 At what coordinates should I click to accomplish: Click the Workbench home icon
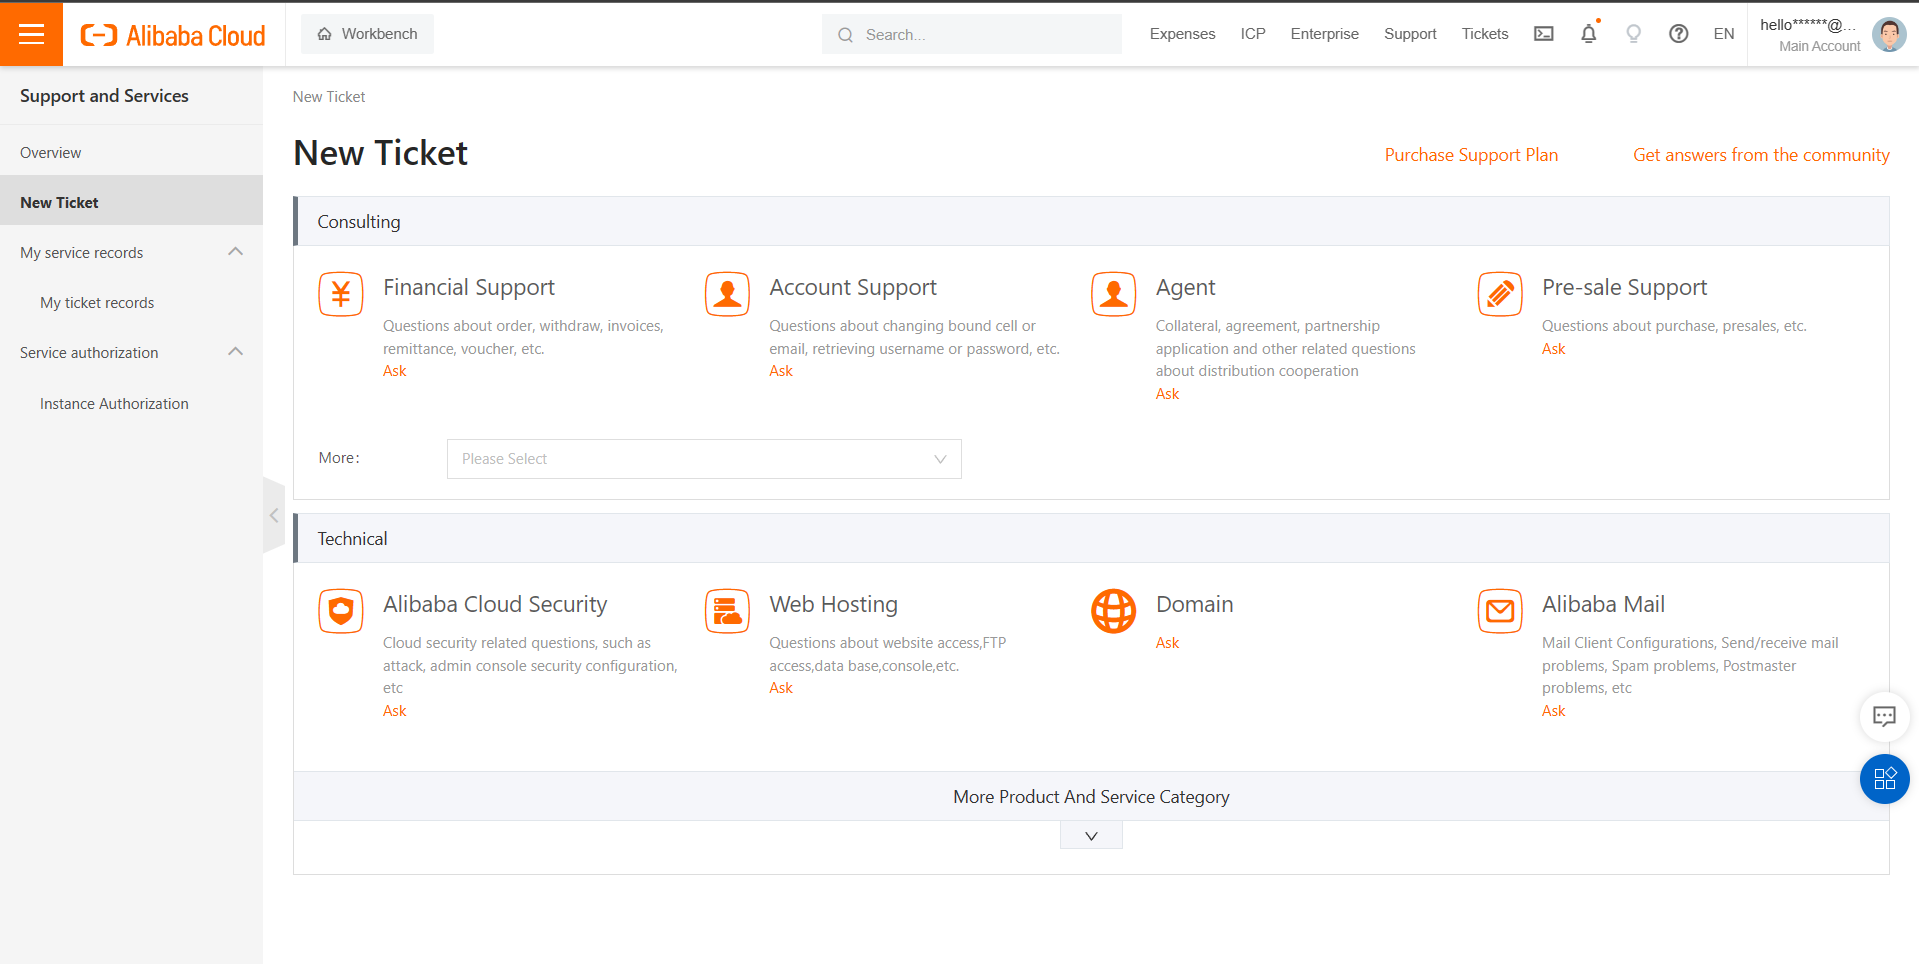pyautogui.click(x=324, y=34)
